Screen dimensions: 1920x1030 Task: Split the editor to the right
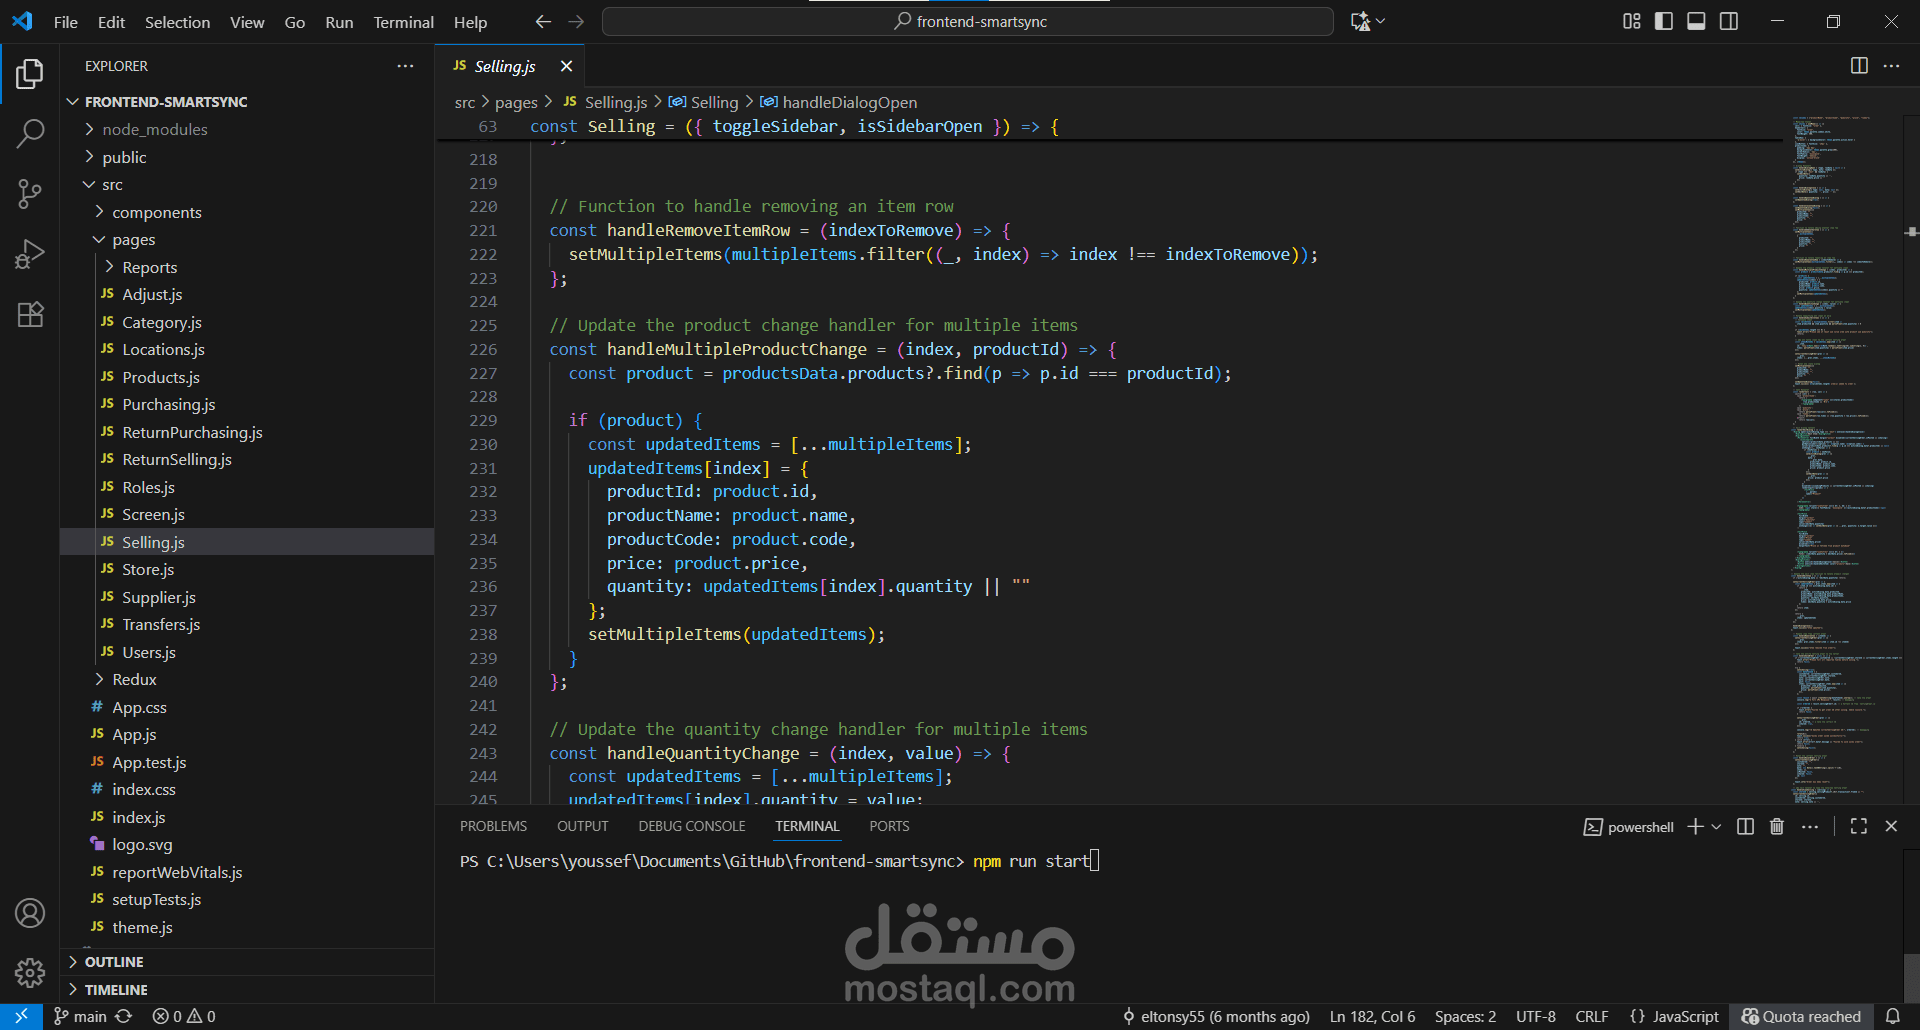coord(1859,66)
